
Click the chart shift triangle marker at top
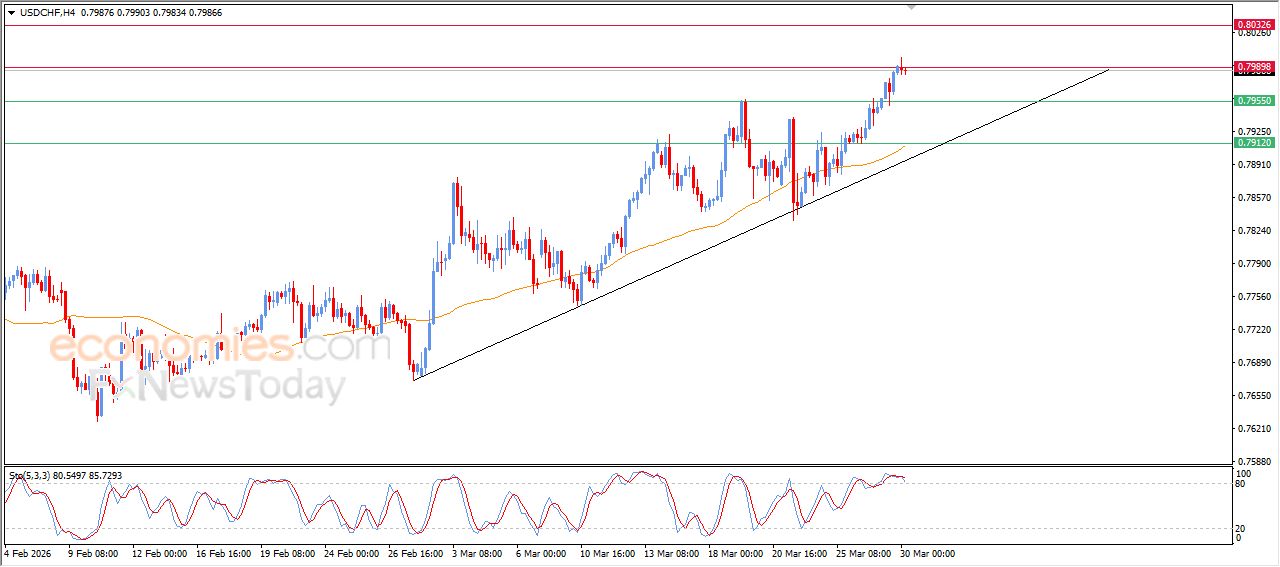coord(910,6)
